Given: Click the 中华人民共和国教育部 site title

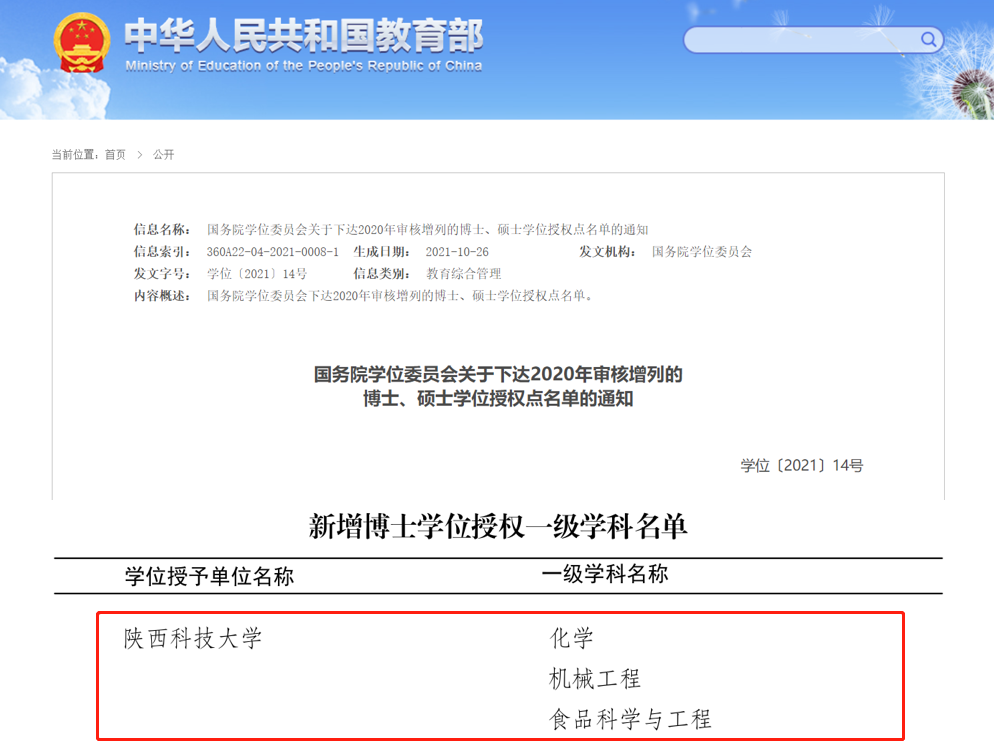Looking at the screenshot, I should click(303, 36).
